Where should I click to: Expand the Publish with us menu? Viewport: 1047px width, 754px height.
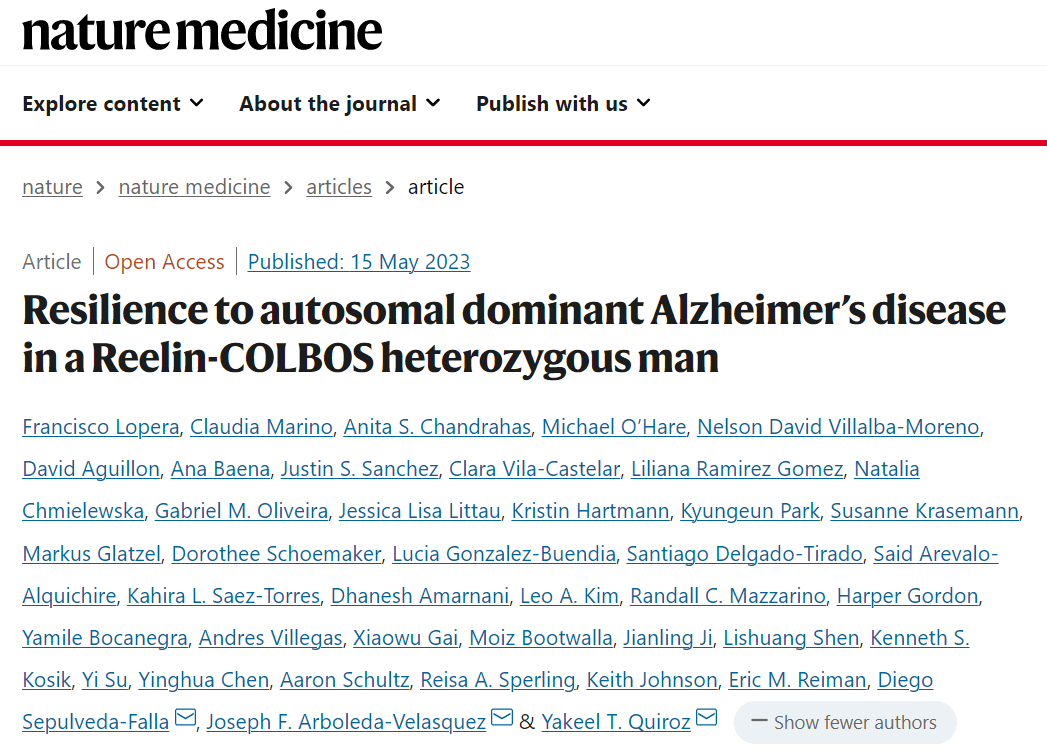[x=563, y=103]
